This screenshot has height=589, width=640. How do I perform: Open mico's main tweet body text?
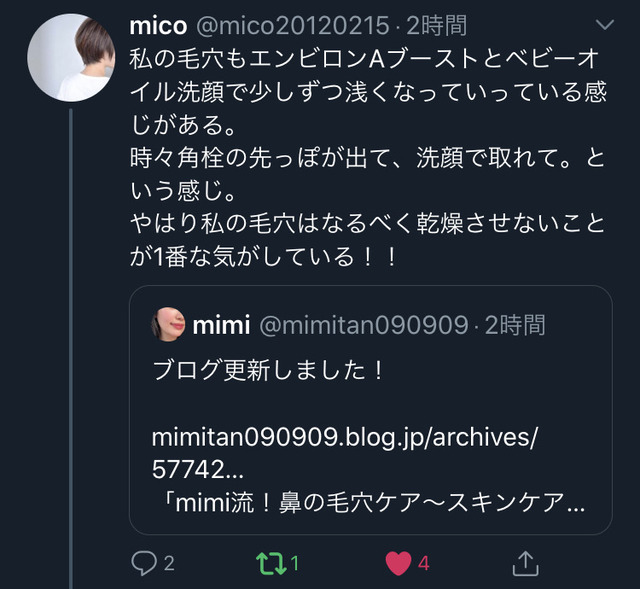(367, 158)
